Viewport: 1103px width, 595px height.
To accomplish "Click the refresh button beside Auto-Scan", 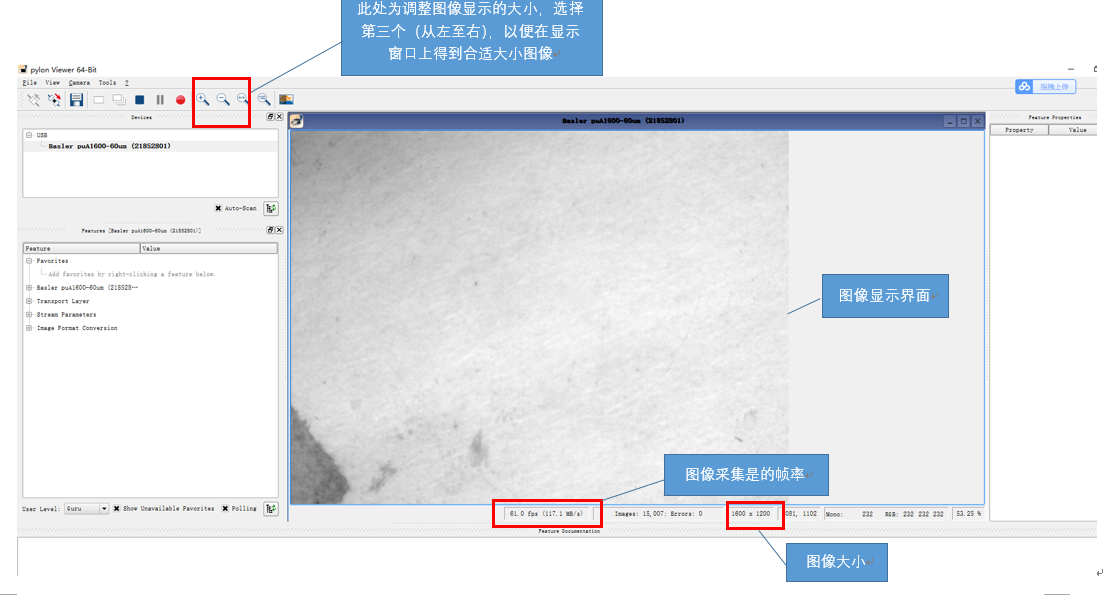I will 270,208.
